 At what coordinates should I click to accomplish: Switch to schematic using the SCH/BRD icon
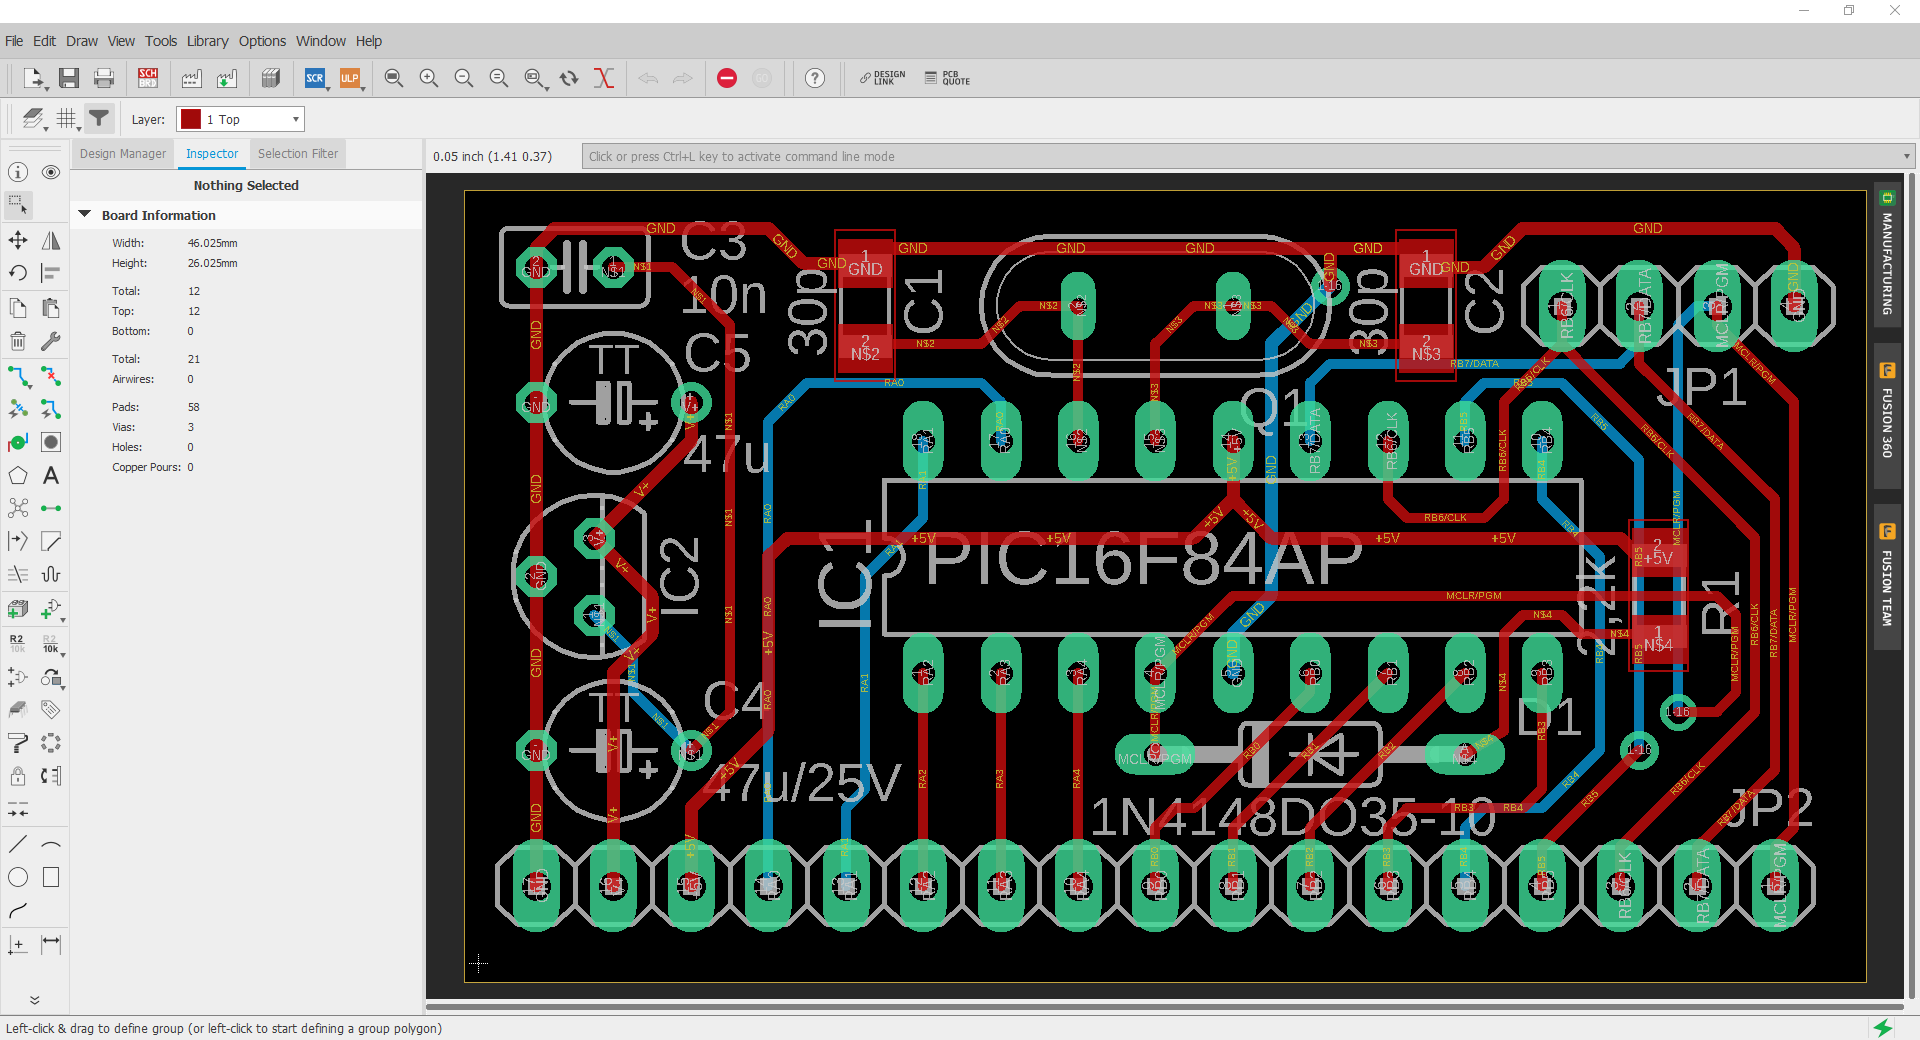148,78
